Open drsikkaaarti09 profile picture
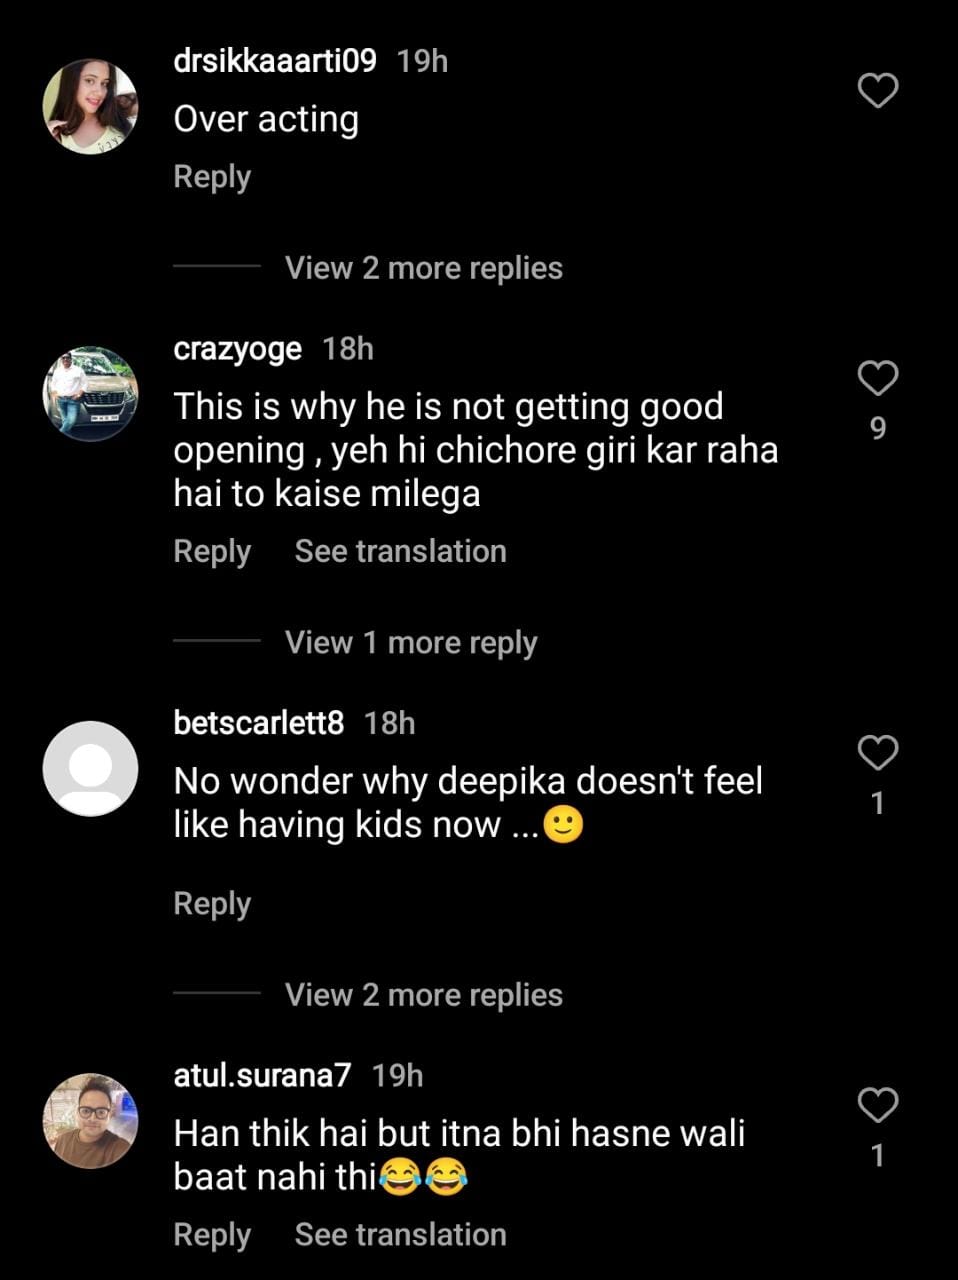Viewport: 958px width, 1280px height. point(90,106)
